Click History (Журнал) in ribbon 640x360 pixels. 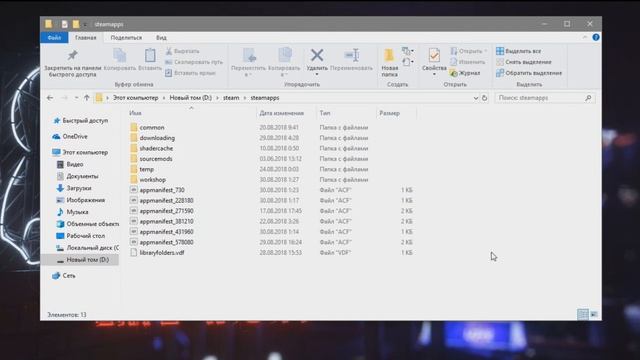click(x=465, y=73)
